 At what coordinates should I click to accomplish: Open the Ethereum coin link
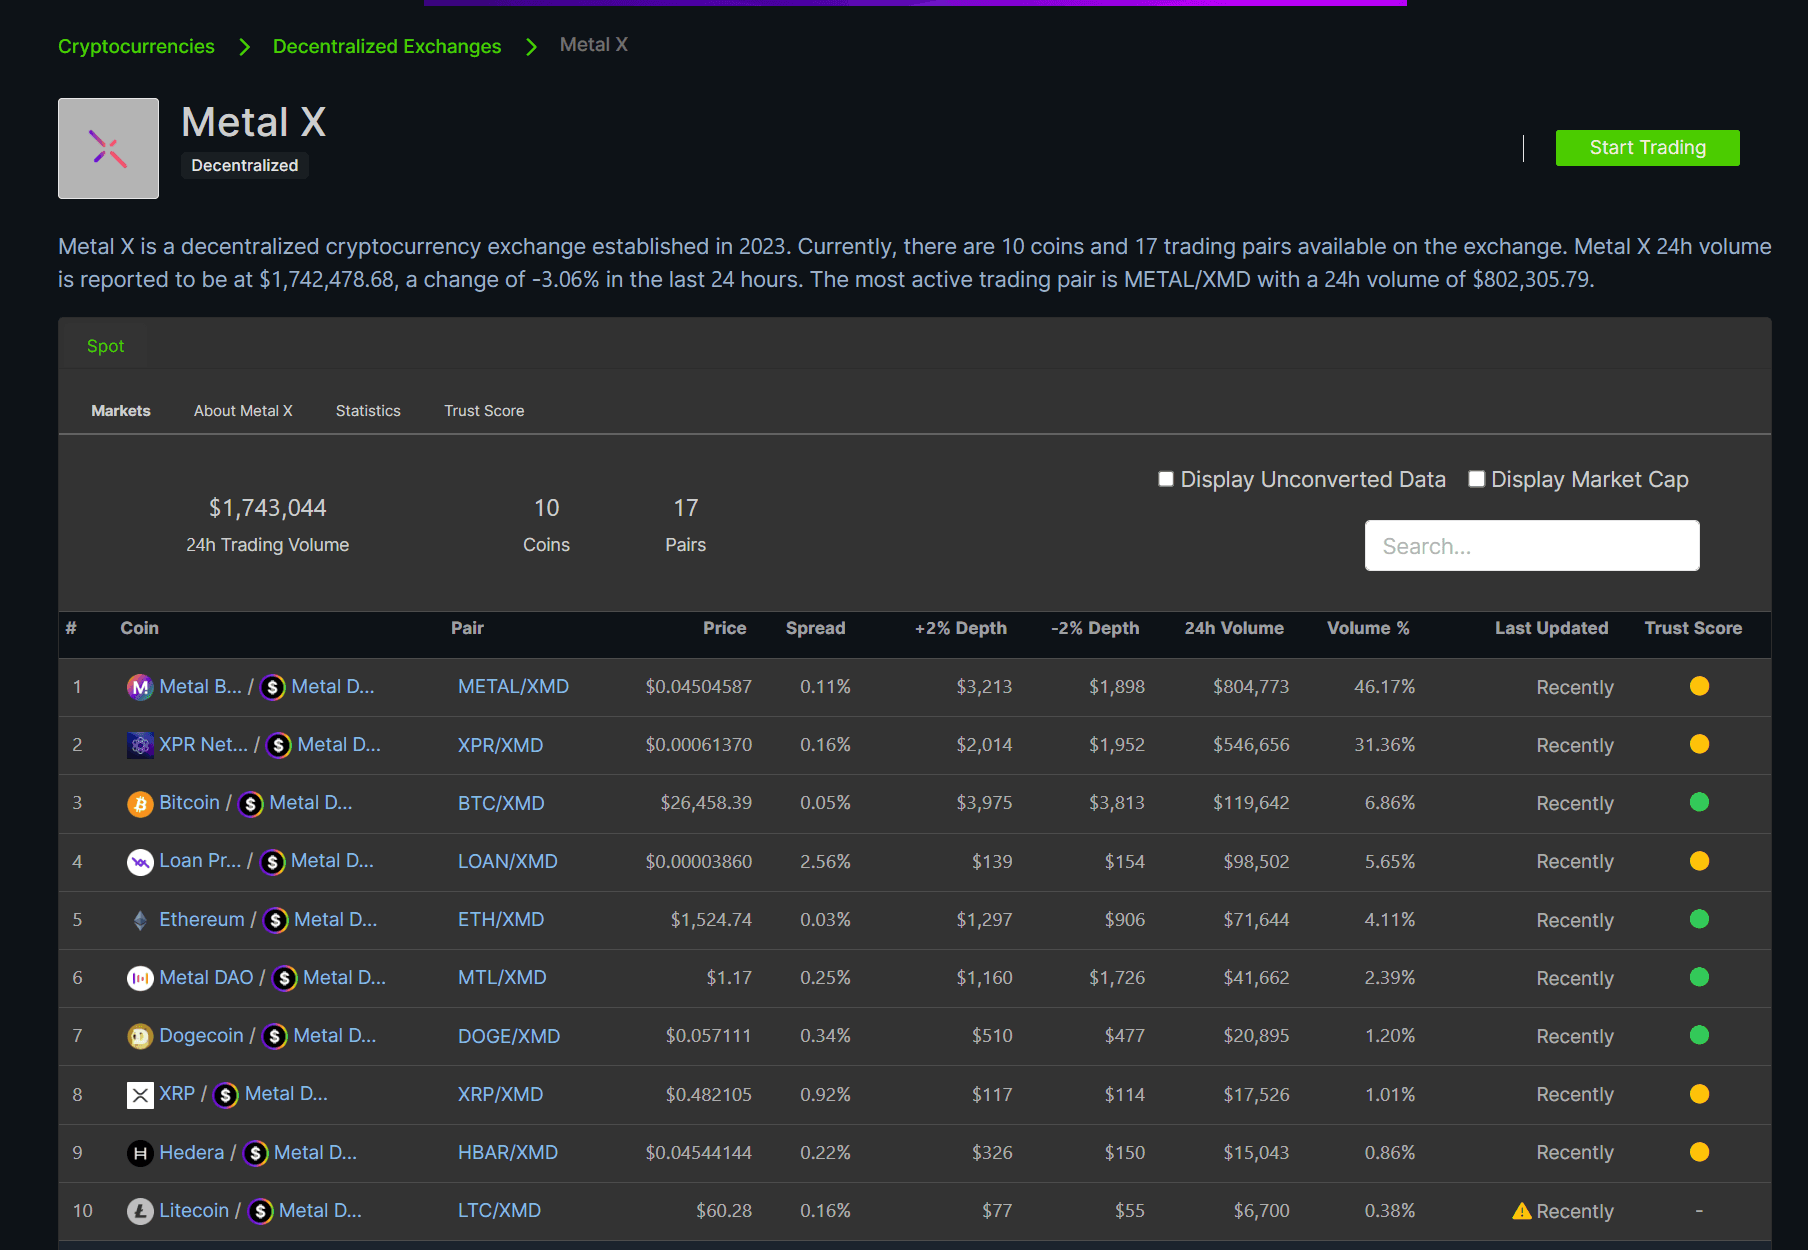[202, 920]
